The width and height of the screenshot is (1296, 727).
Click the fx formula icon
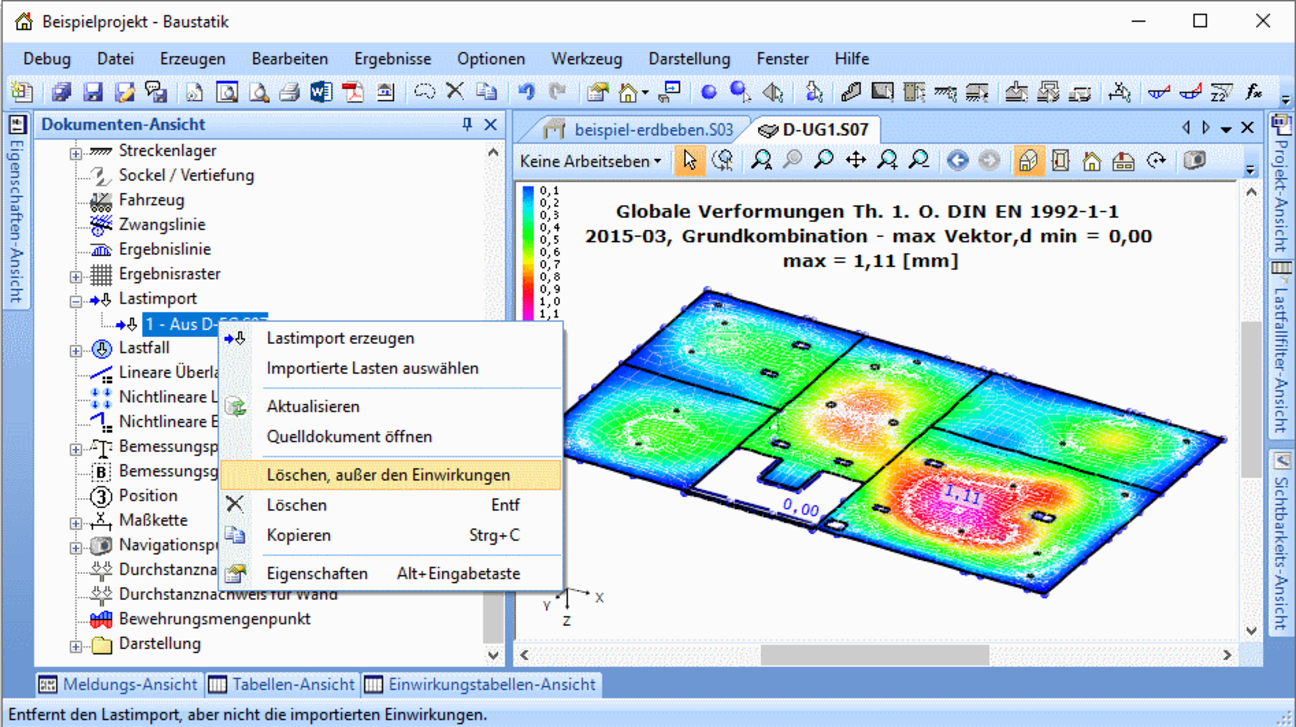point(1253,93)
